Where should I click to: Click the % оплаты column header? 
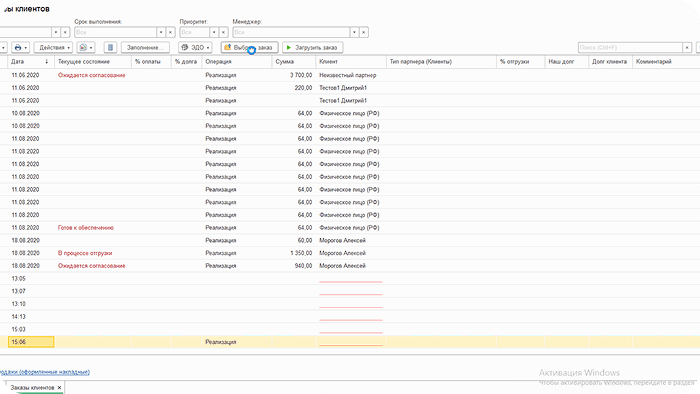(151, 62)
